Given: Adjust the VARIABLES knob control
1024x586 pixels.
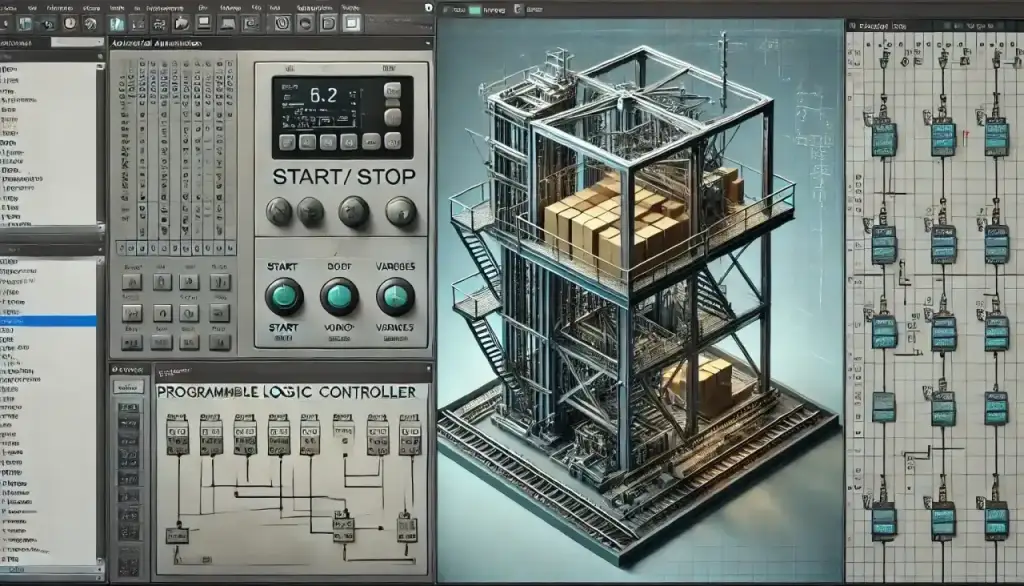Looking at the screenshot, I should [393, 296].
